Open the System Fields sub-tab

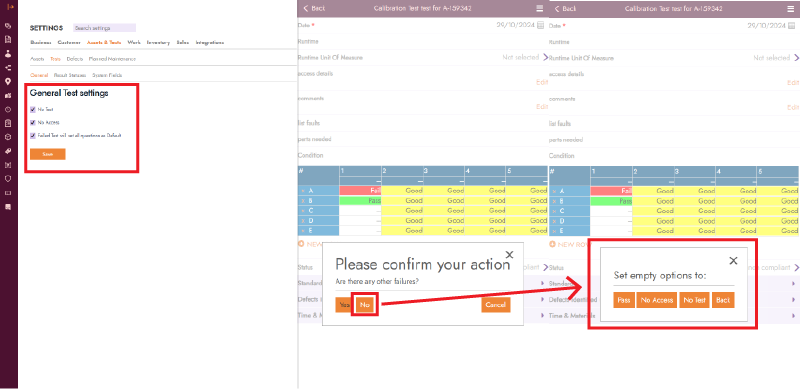pyautogui.click(x=107, y=75)
